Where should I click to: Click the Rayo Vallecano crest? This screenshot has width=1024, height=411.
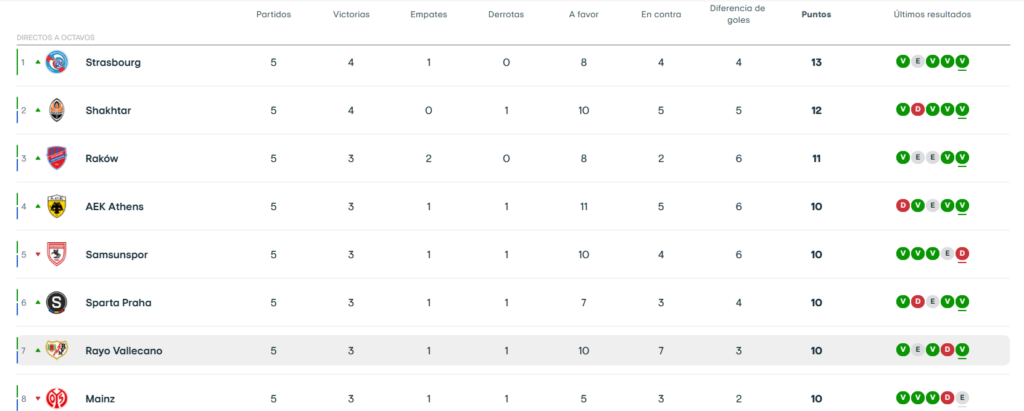click(x=57, y=350)
